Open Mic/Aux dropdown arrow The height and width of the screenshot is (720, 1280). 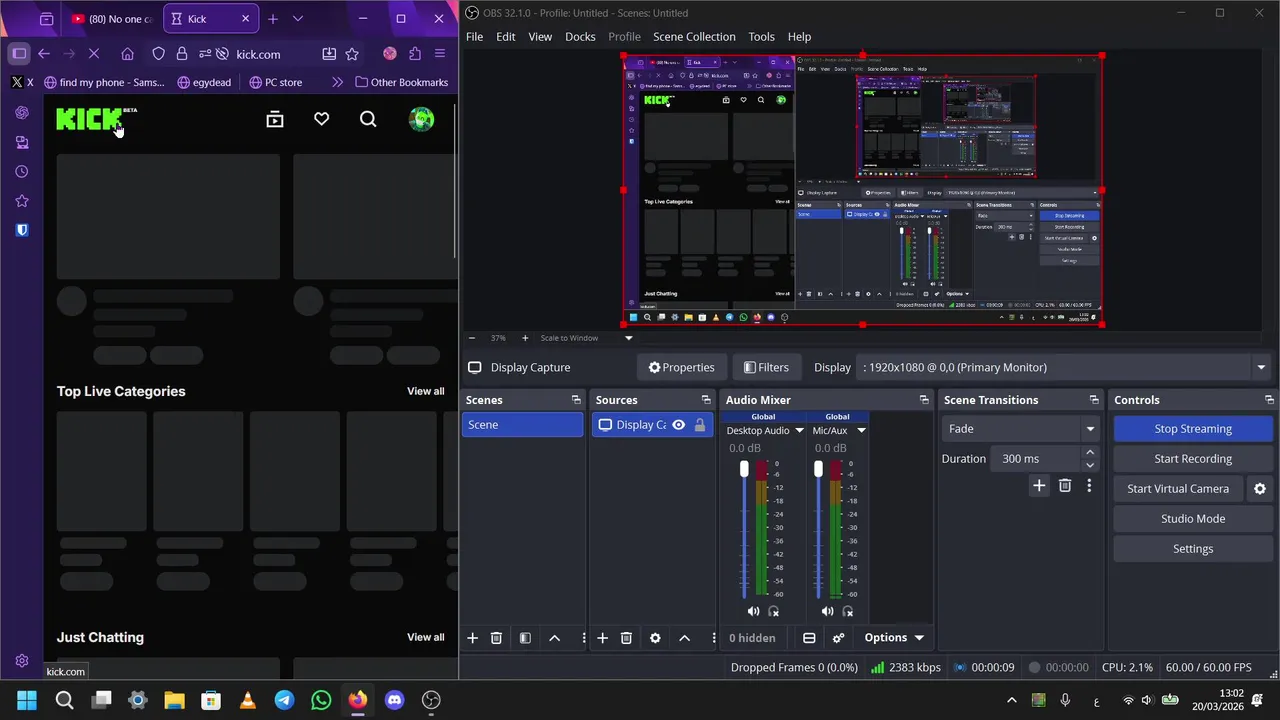click(x=861, y=431)
